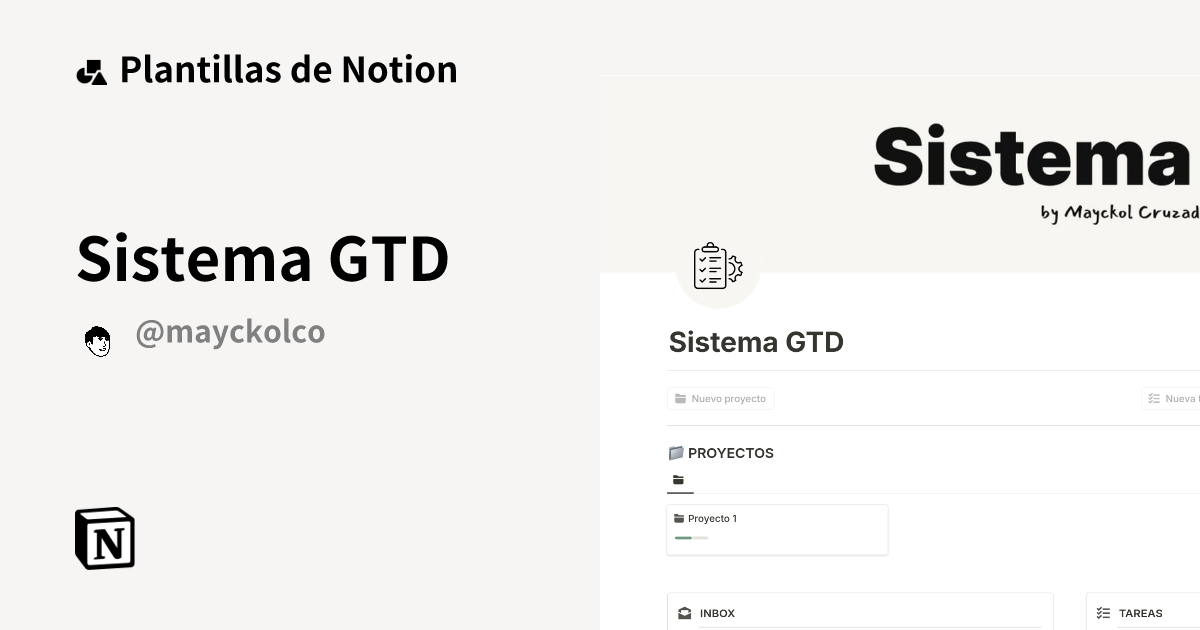This screenshot has width=1200, height=630.
Task: Select the INBOX section heading
Action: click(718, 613)
